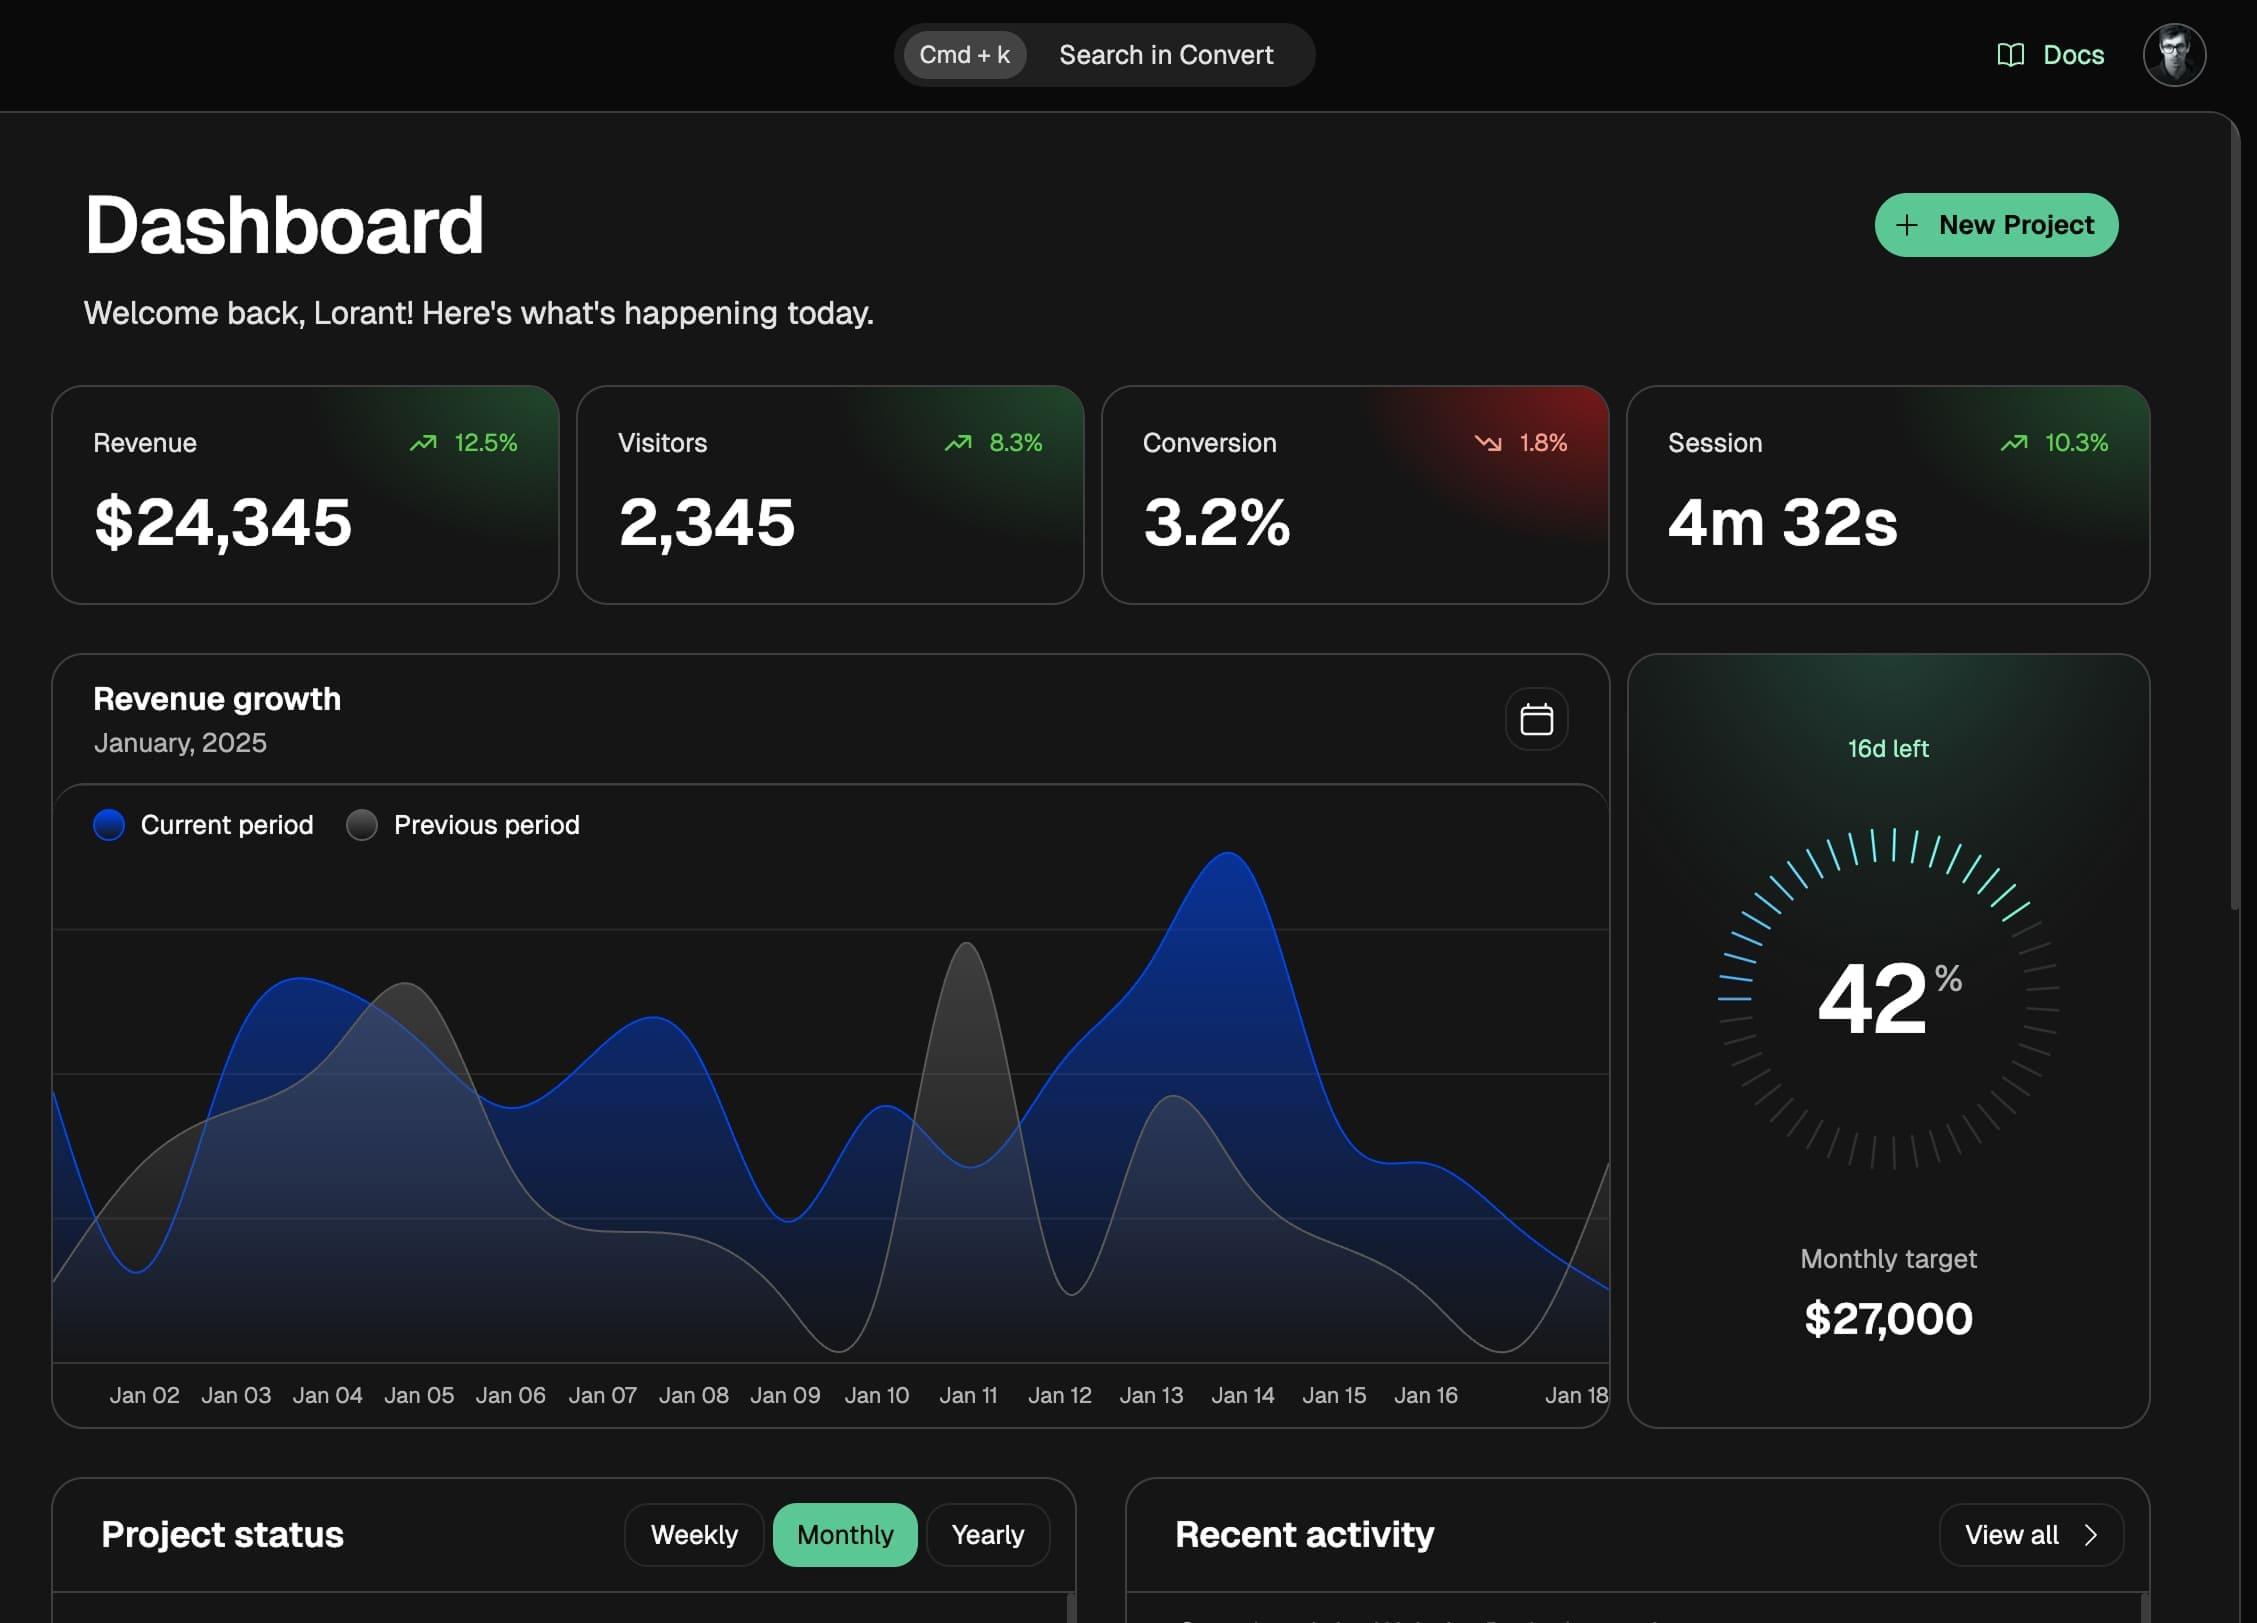Open the user profile avatar
2257x1623 pixels.
pyautogui.click(x=2174, y=55)
